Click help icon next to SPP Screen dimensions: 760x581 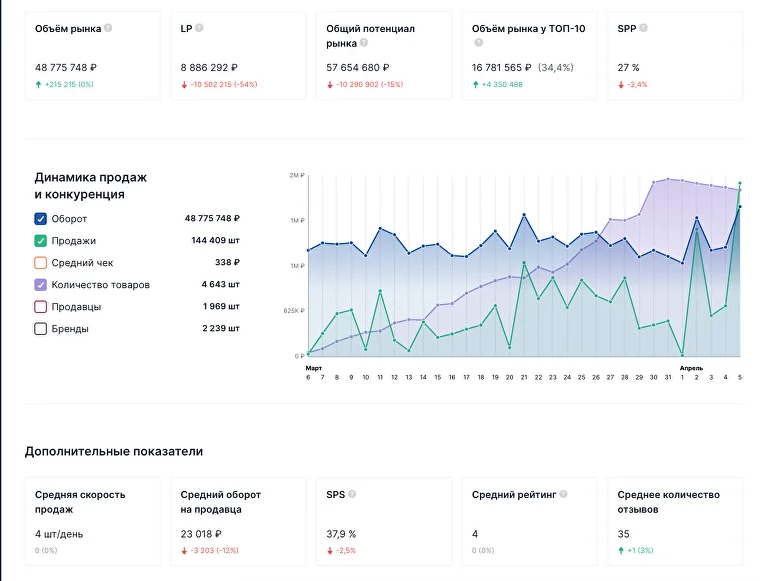pos(643,28)
